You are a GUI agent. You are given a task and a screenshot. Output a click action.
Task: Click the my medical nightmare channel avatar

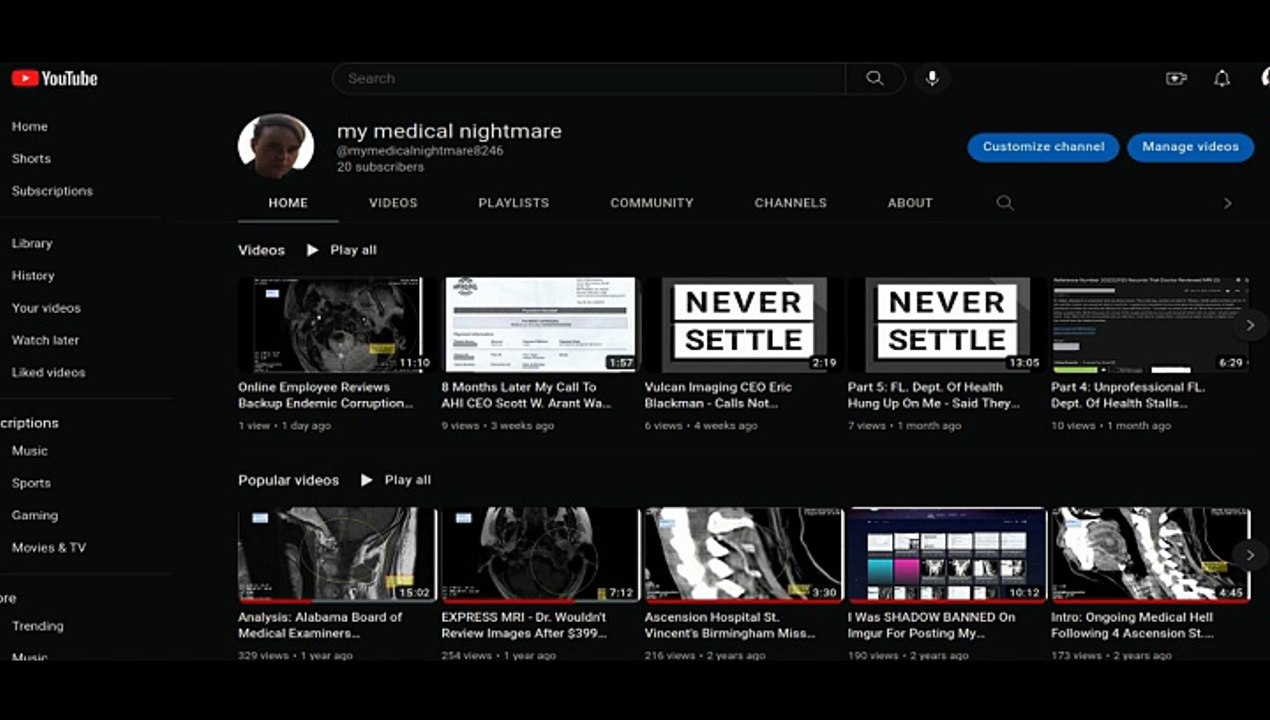coord(276,147)
